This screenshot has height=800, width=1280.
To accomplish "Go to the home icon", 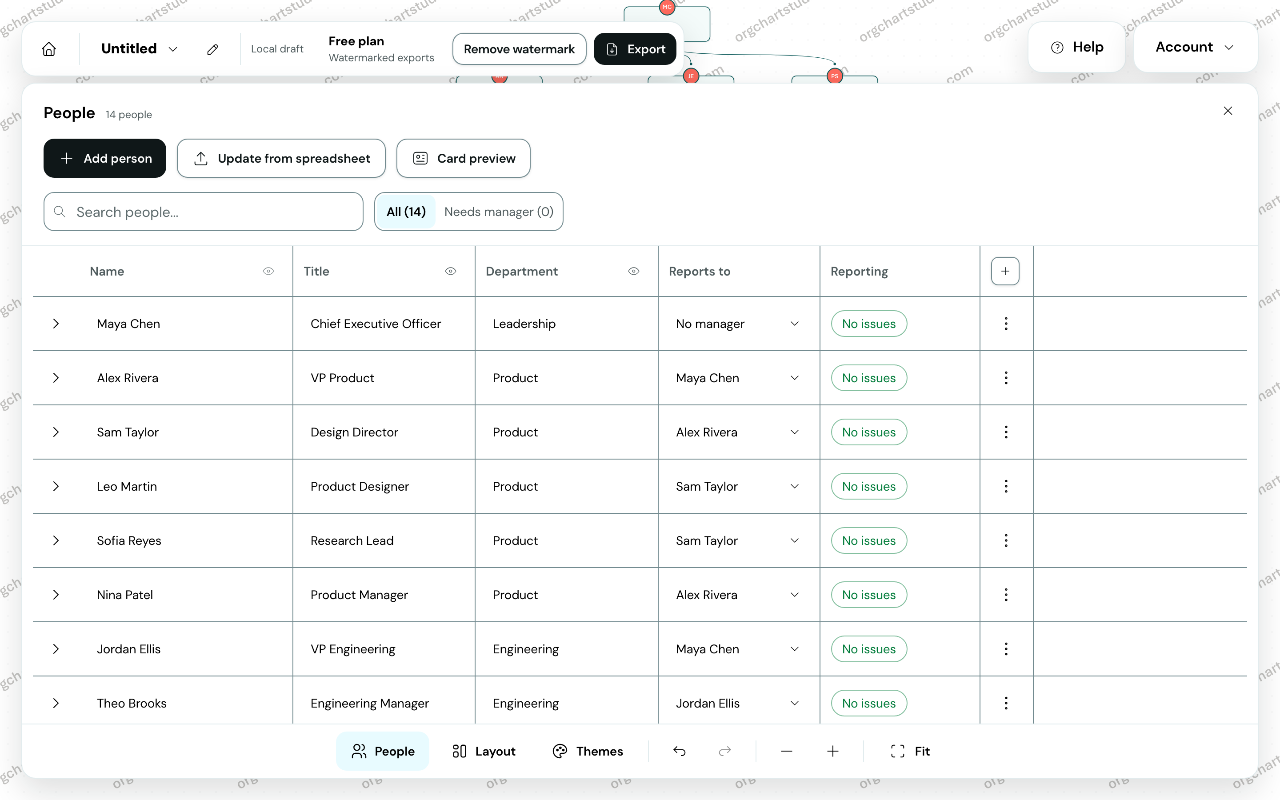I will (49, 49).
